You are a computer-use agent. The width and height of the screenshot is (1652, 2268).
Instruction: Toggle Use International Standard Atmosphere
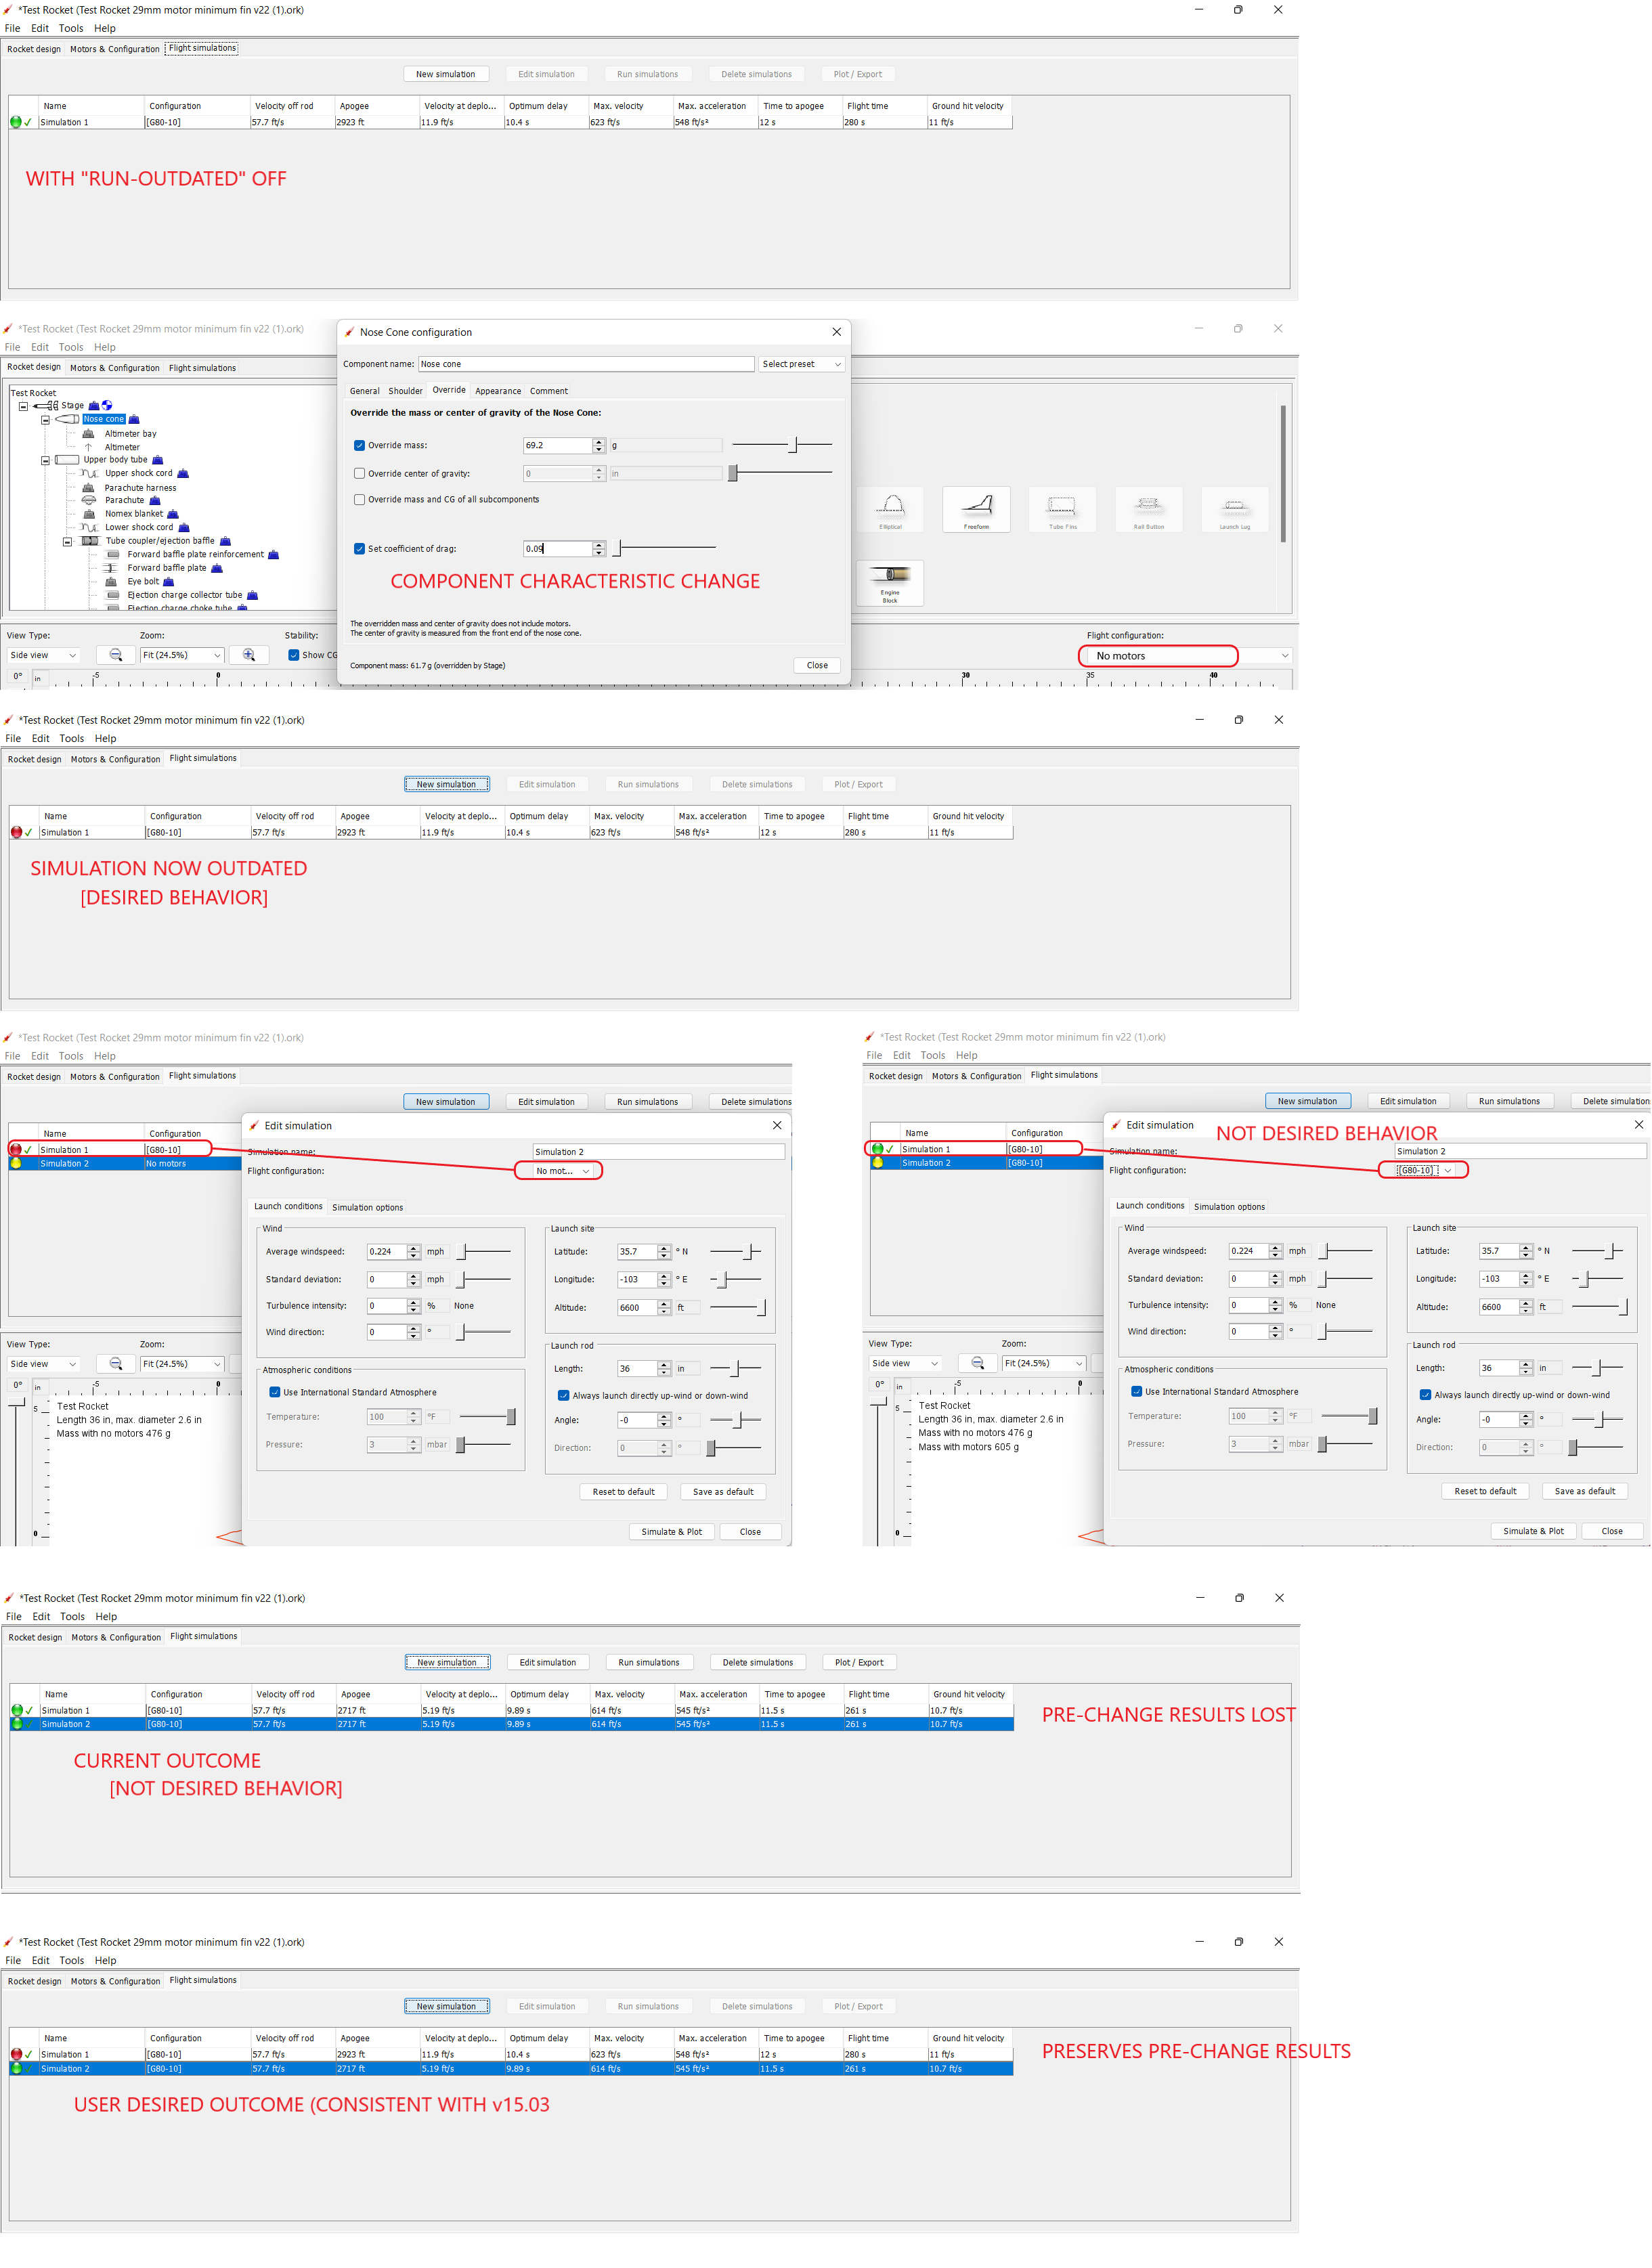[274, 1392]
